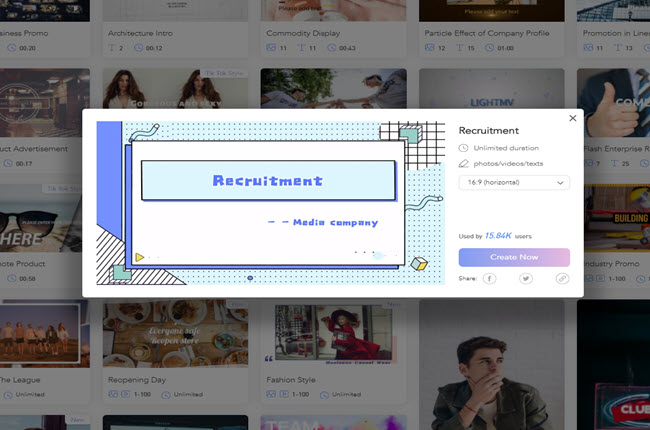Open the Tik Tok Style model thumbnail
This screenshot has height=430, width=650.
tap(175, 89)
